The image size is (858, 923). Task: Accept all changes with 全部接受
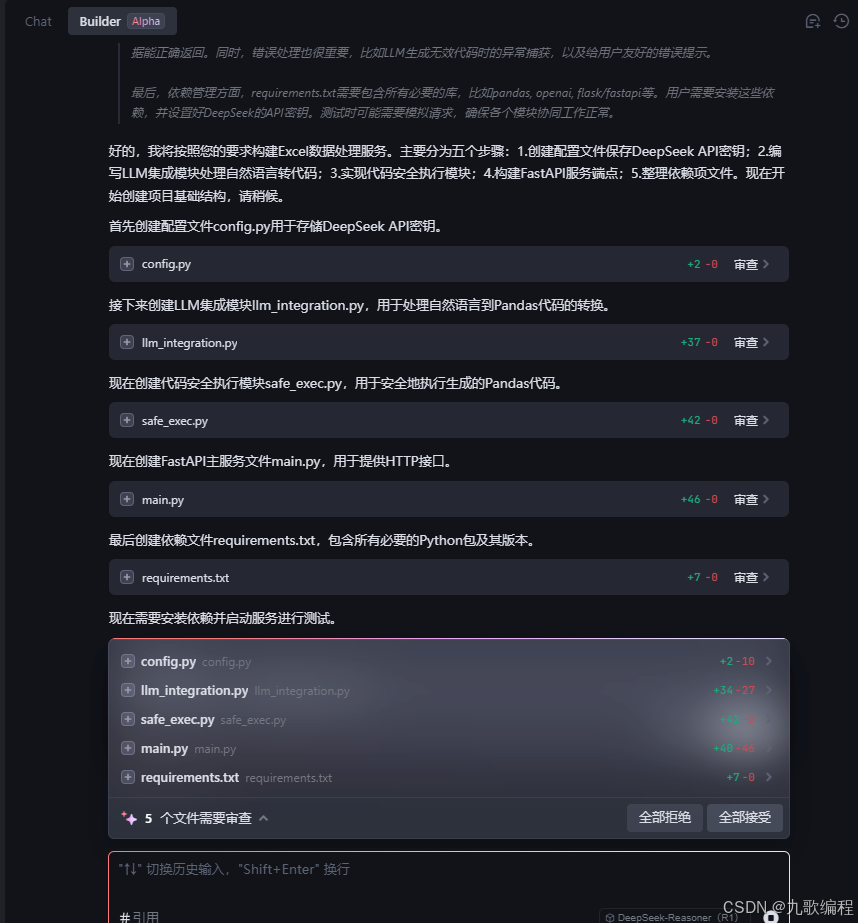coord(744,818)
